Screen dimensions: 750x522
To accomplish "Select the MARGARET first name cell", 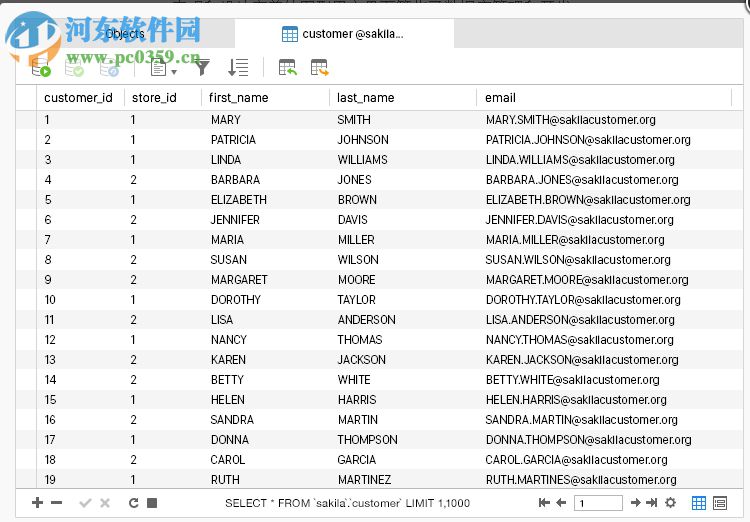I will tap(239, 280).
